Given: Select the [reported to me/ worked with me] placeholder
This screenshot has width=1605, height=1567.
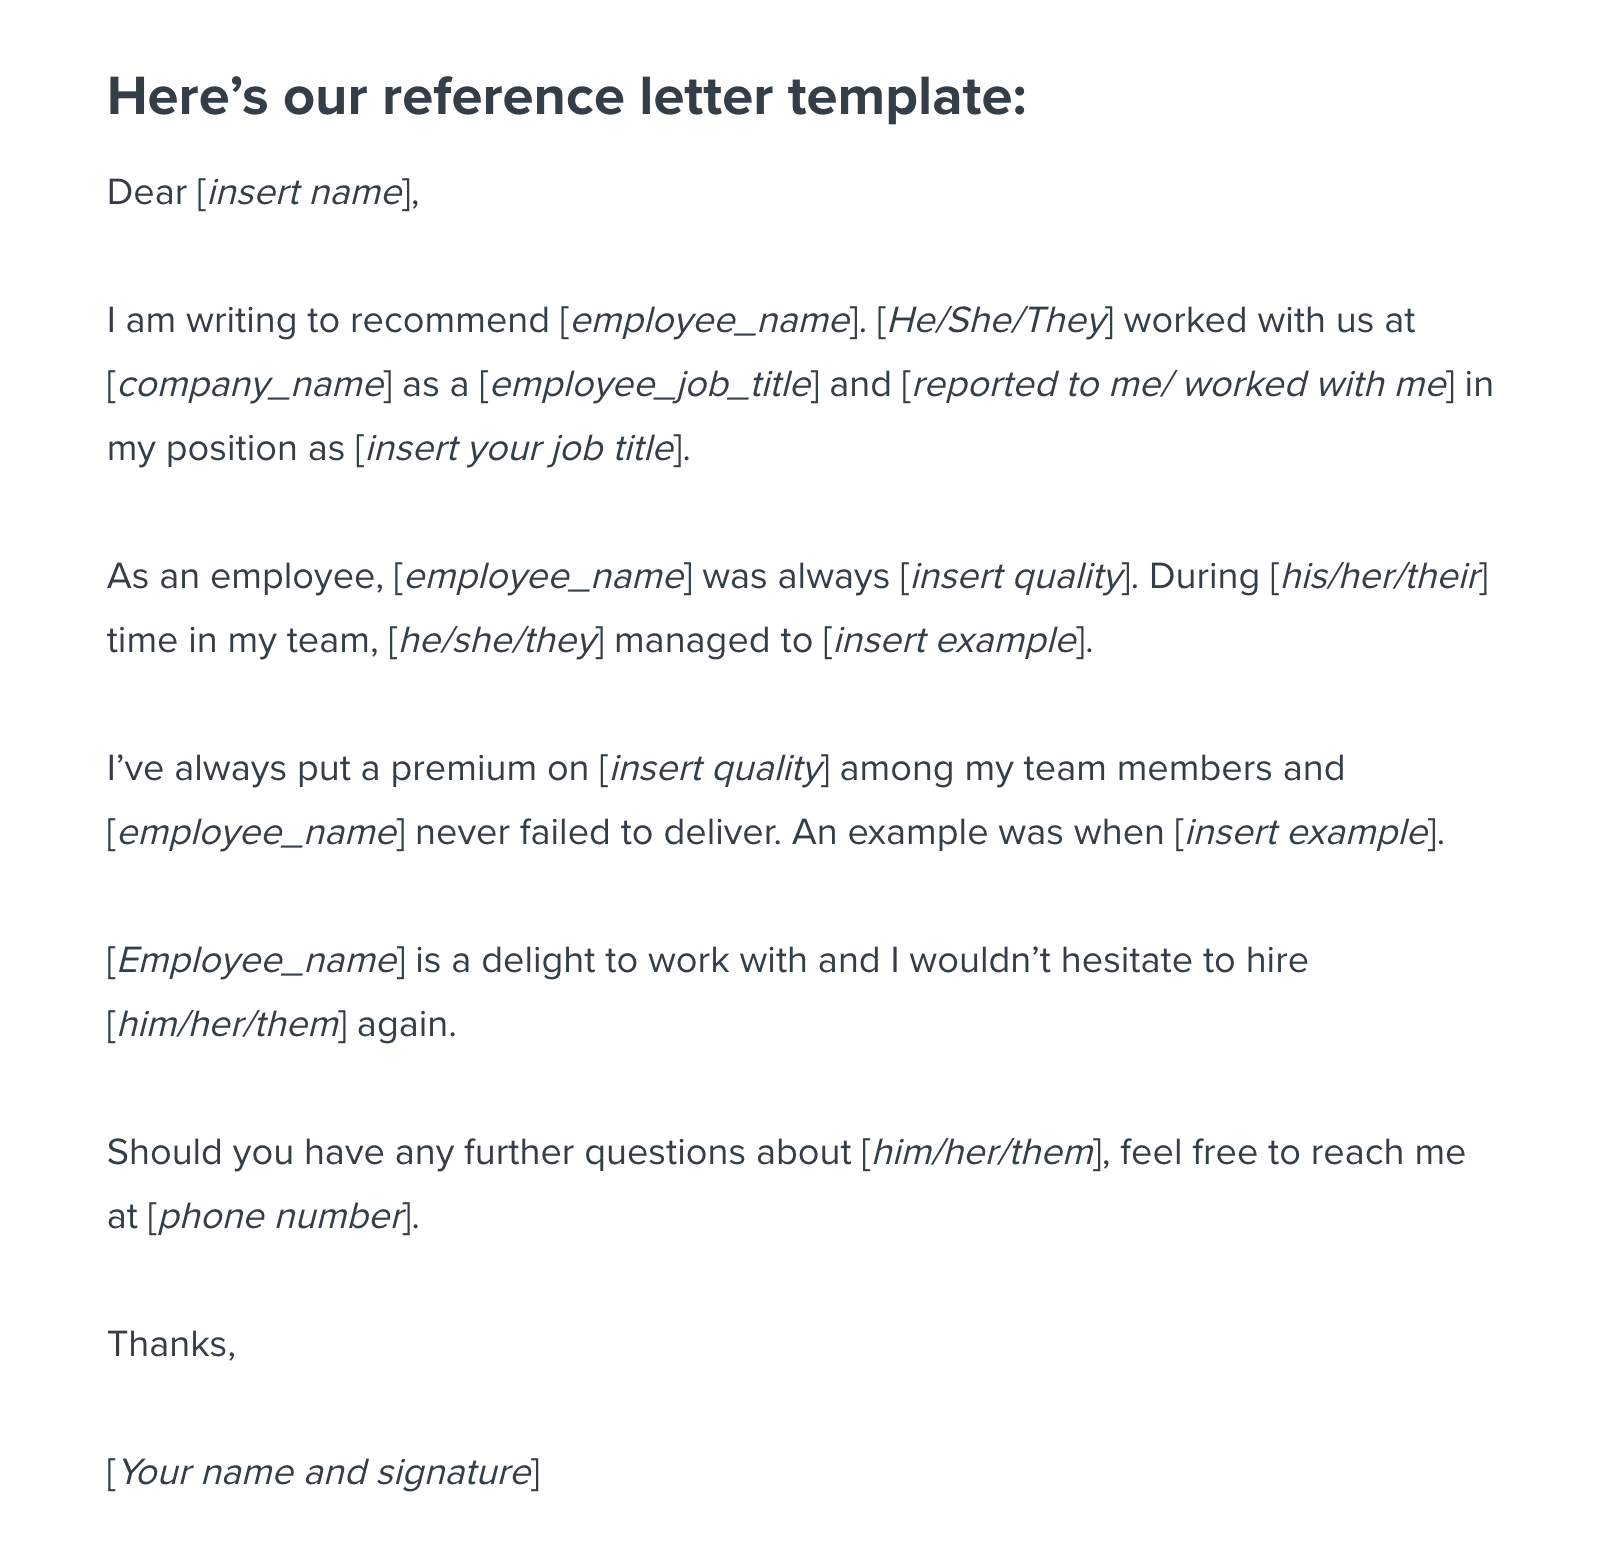Looking at the screenshot, I should coord(1178,384).
